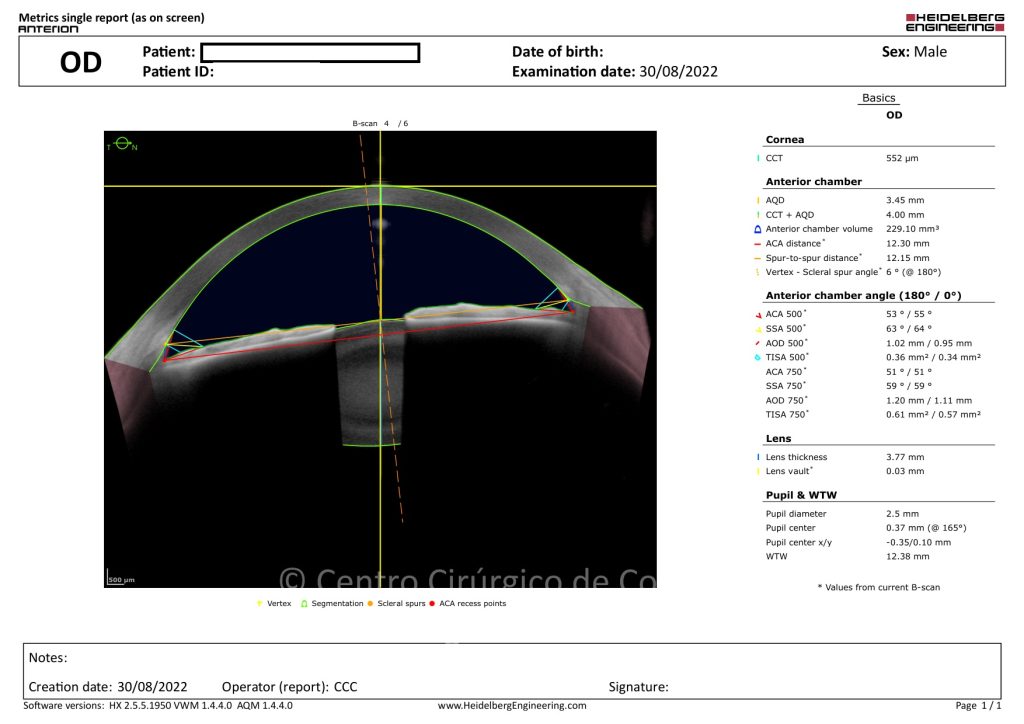
Task: Click the B-scan 4 / 6 label
Action: point(380,123)
